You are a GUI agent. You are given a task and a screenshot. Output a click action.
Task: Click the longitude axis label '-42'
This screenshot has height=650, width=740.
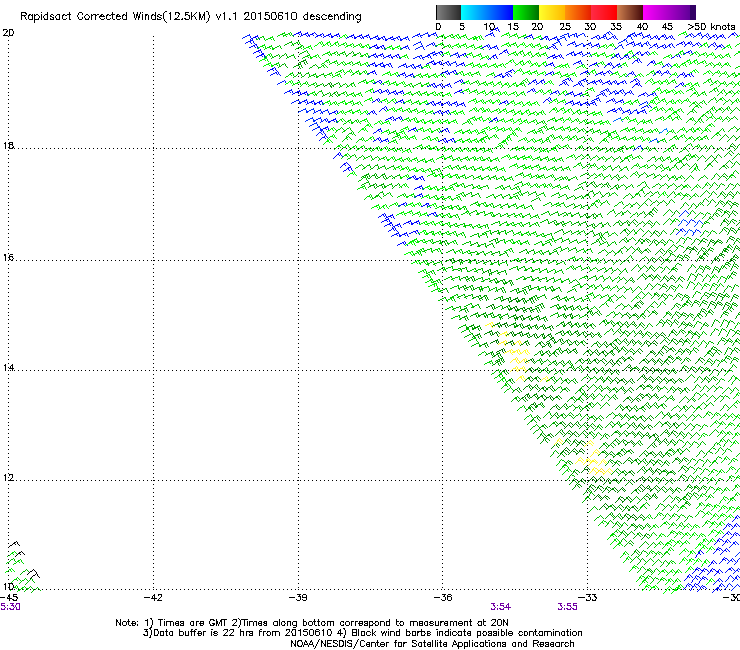coord(153,598)
